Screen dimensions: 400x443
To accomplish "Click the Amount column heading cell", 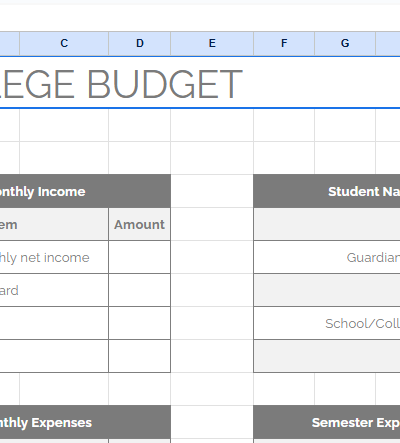I will coord(140,224).
